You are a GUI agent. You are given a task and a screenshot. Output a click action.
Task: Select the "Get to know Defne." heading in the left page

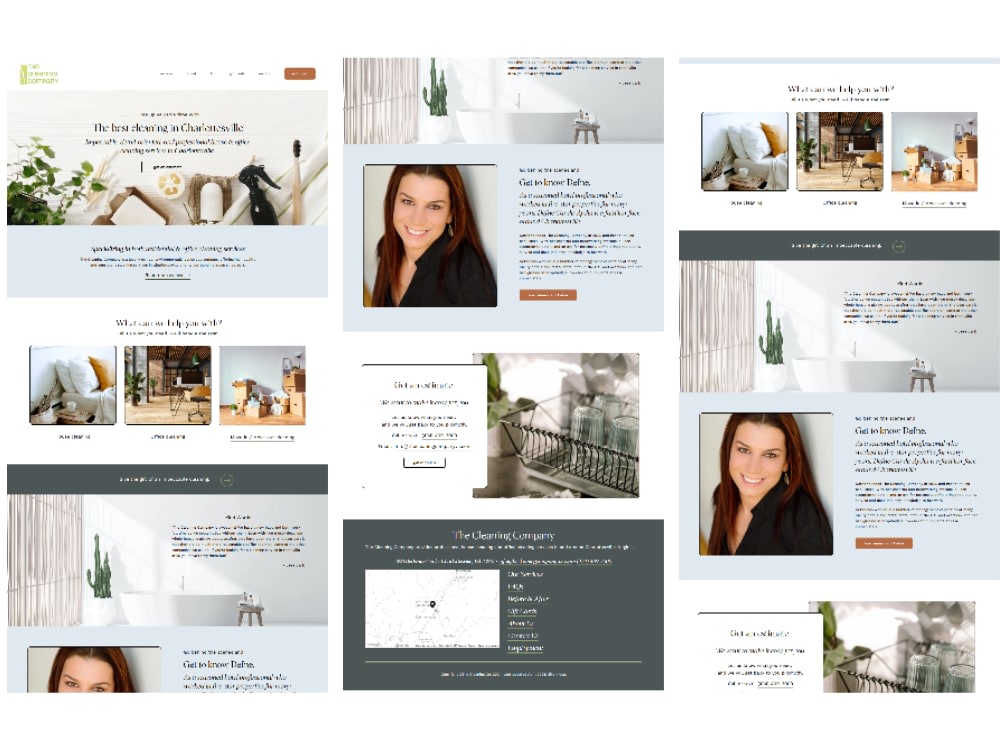(x=219, y=664)
